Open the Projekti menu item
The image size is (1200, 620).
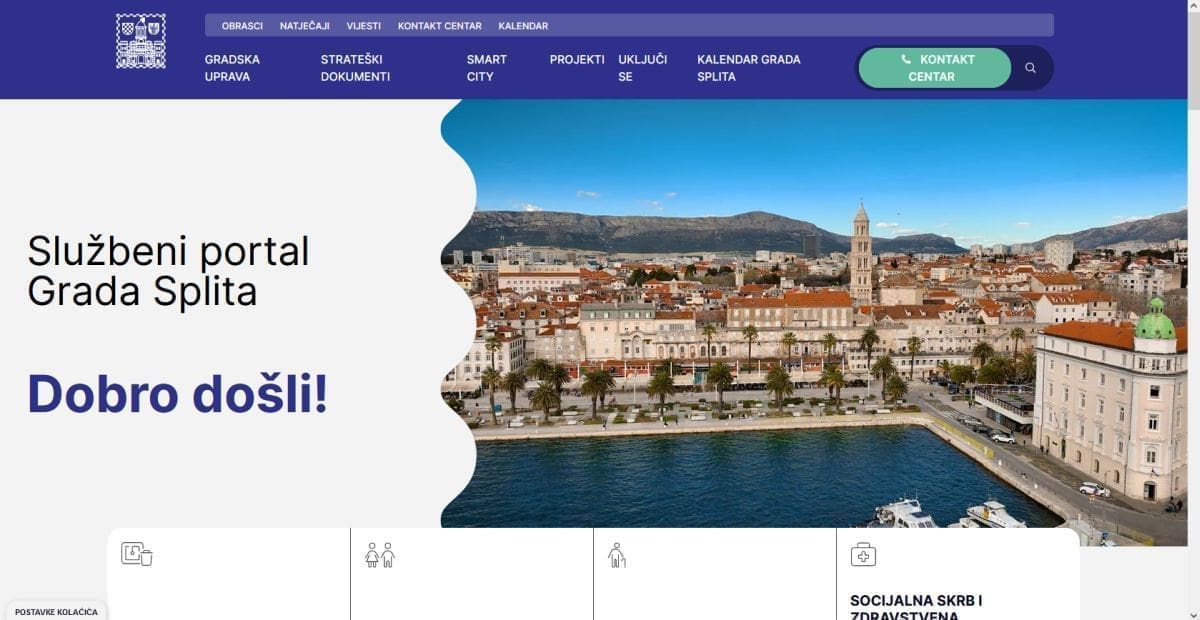[x=576, y=60]
